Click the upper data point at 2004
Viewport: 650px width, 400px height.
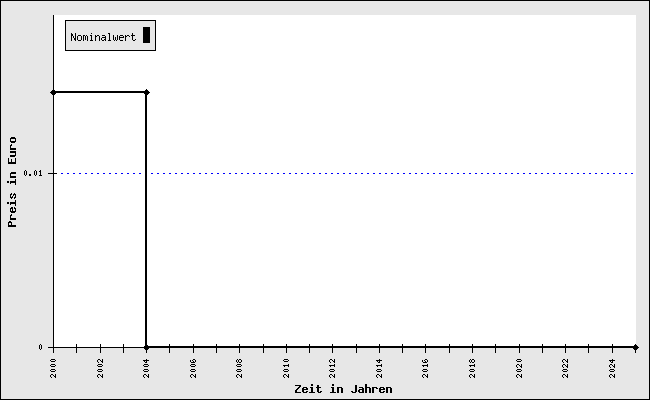click(146, 92)
